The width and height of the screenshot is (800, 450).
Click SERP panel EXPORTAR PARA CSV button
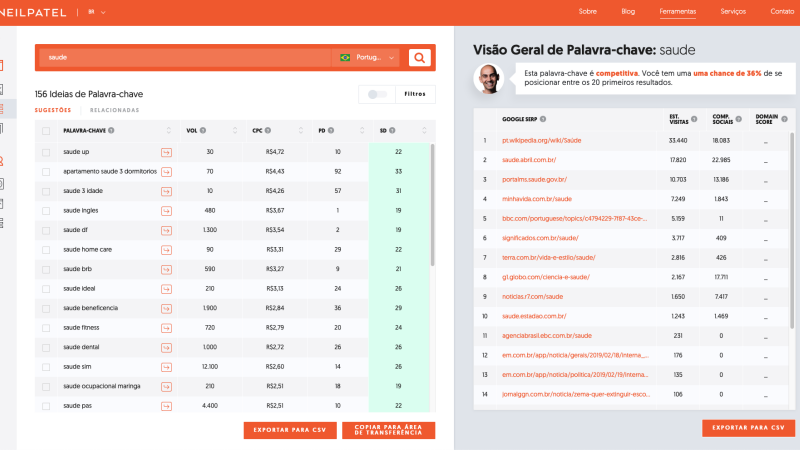click(x=748, y=428)
